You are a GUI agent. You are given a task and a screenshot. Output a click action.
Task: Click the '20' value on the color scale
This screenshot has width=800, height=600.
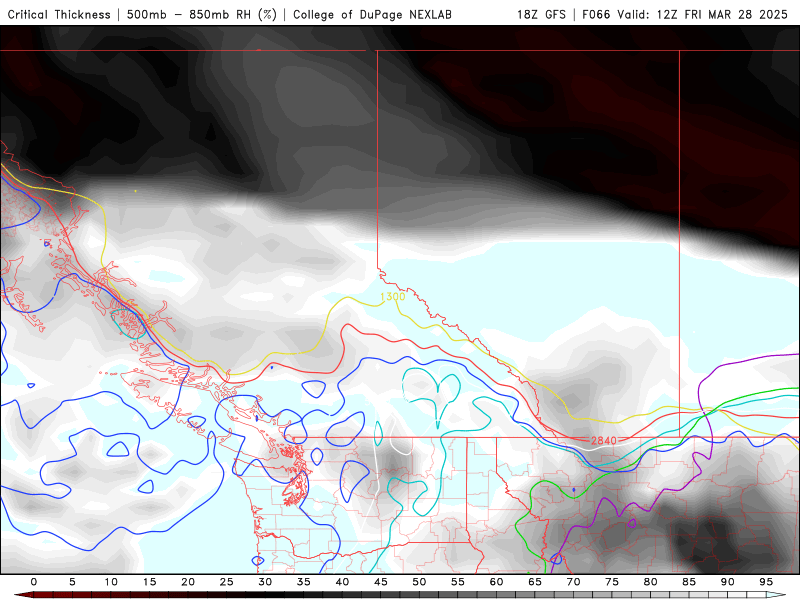pos(188,582)
